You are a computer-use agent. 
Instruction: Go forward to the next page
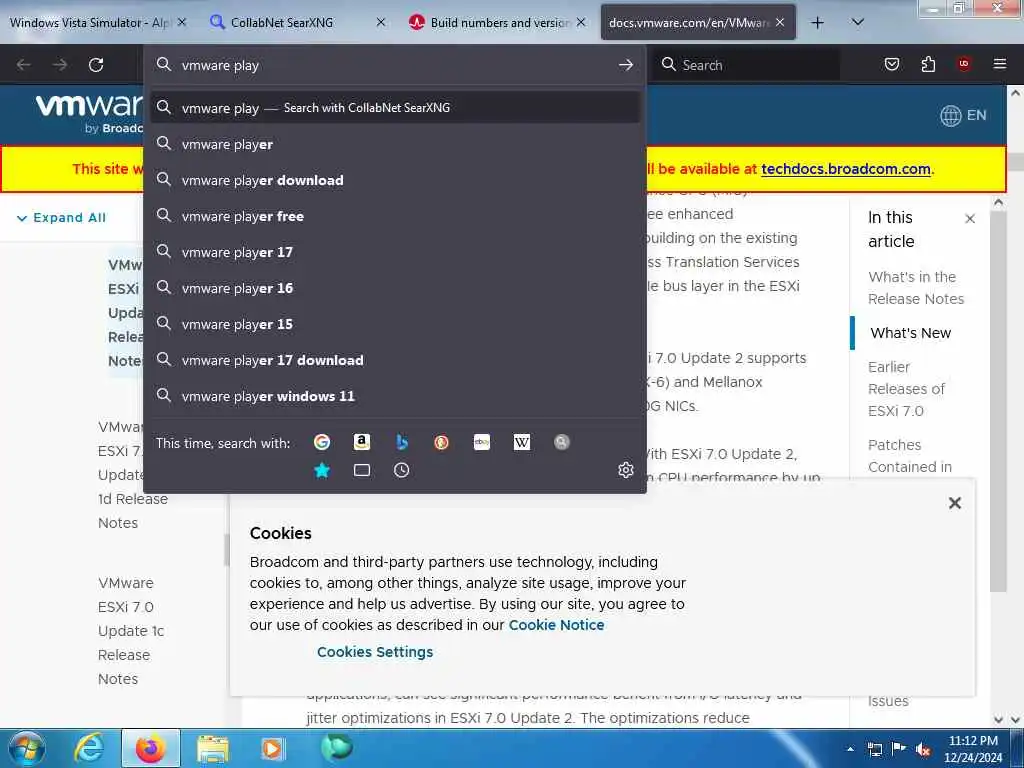pyautogui.click(x=60, y=65)
